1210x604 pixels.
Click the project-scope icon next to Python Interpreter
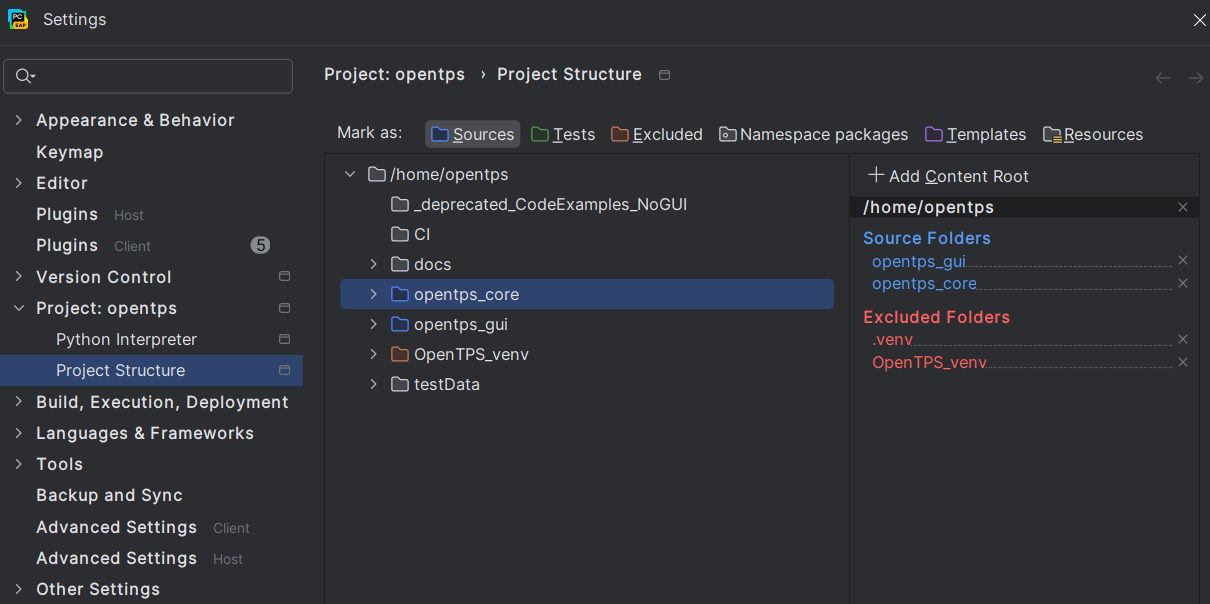(284, 340)
